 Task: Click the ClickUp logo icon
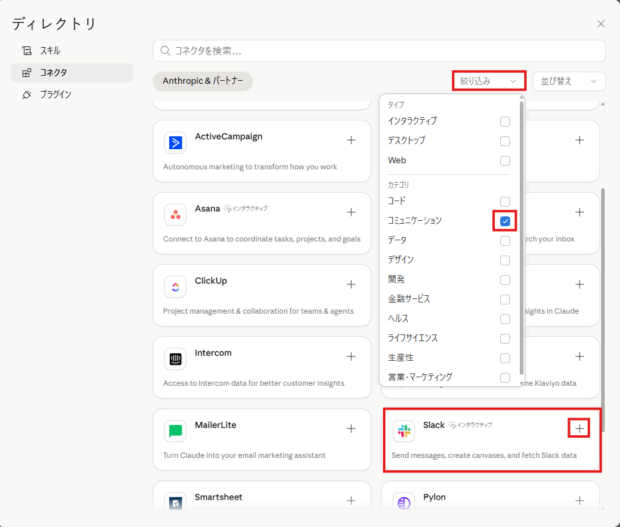tap(176, 287)
